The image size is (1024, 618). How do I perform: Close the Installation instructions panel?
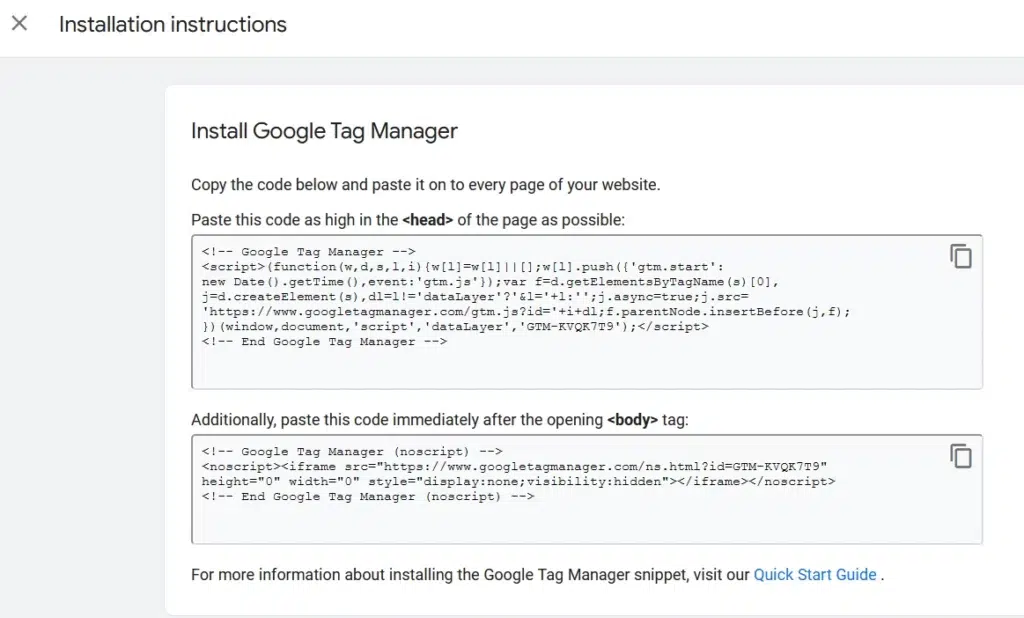point(19,24)
